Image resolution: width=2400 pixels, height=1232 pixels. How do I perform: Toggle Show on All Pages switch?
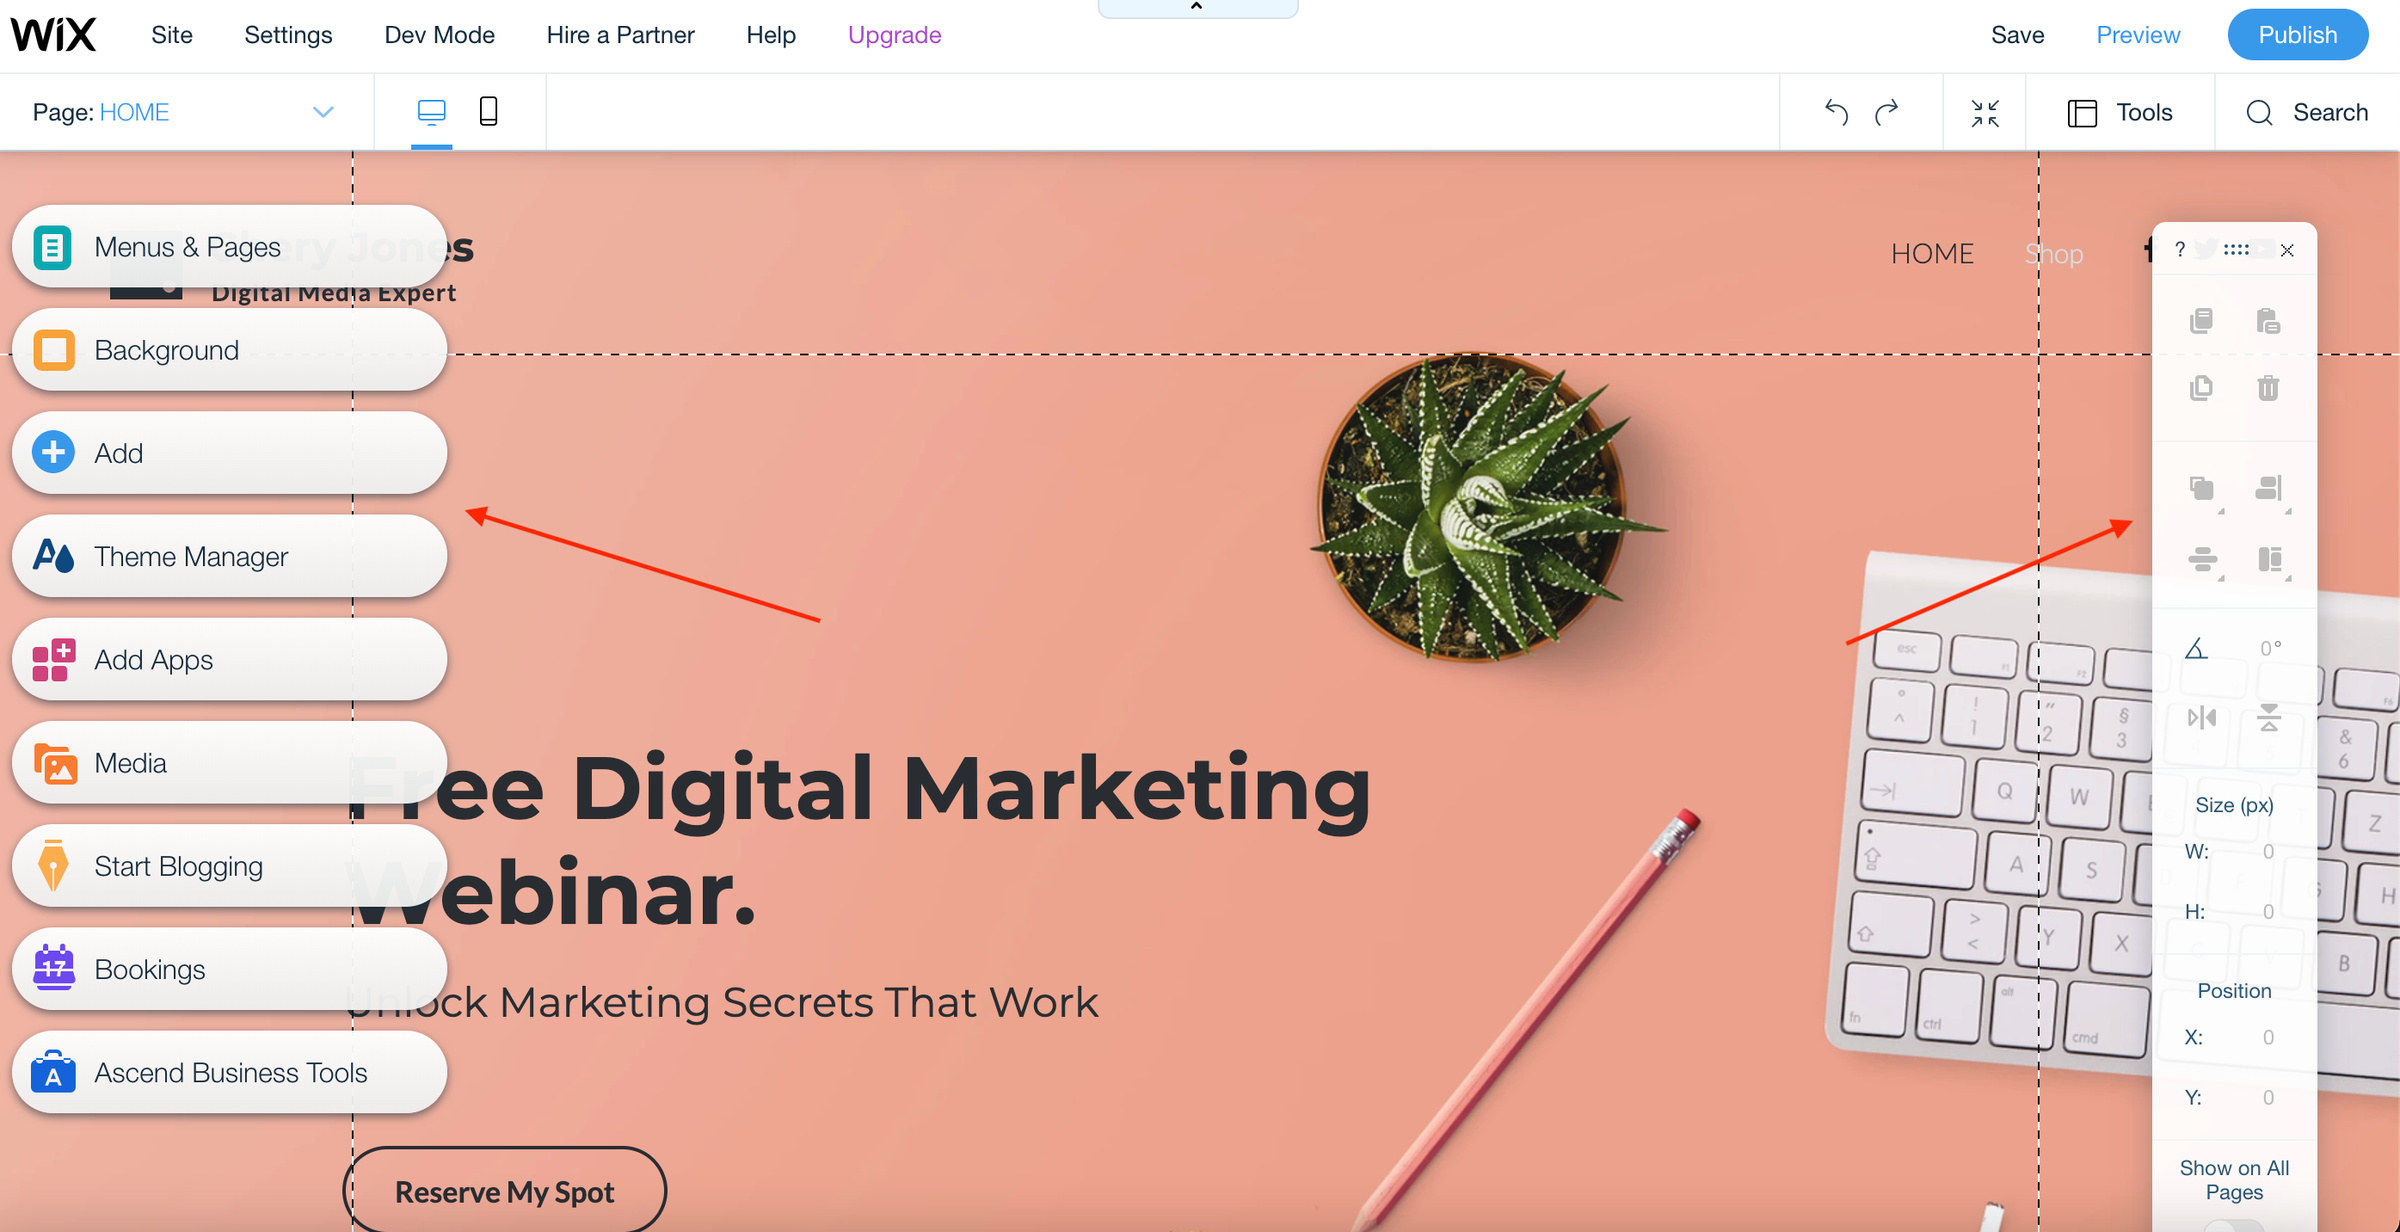click(2234, 1225)
